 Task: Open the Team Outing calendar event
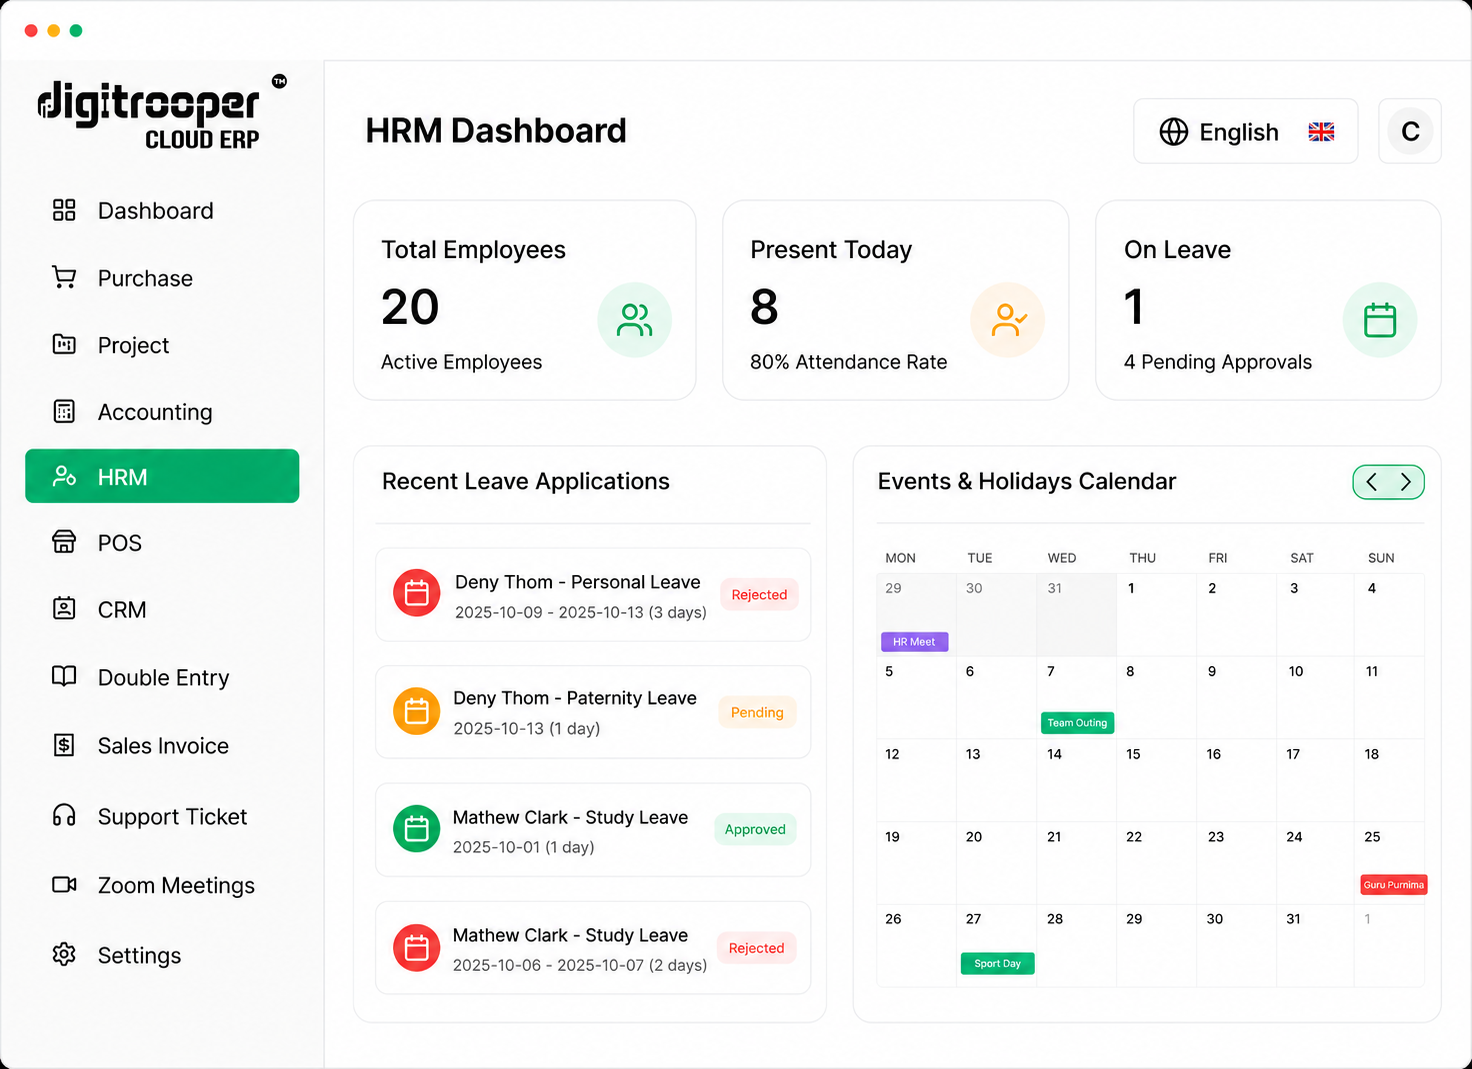click(1077, 723)
